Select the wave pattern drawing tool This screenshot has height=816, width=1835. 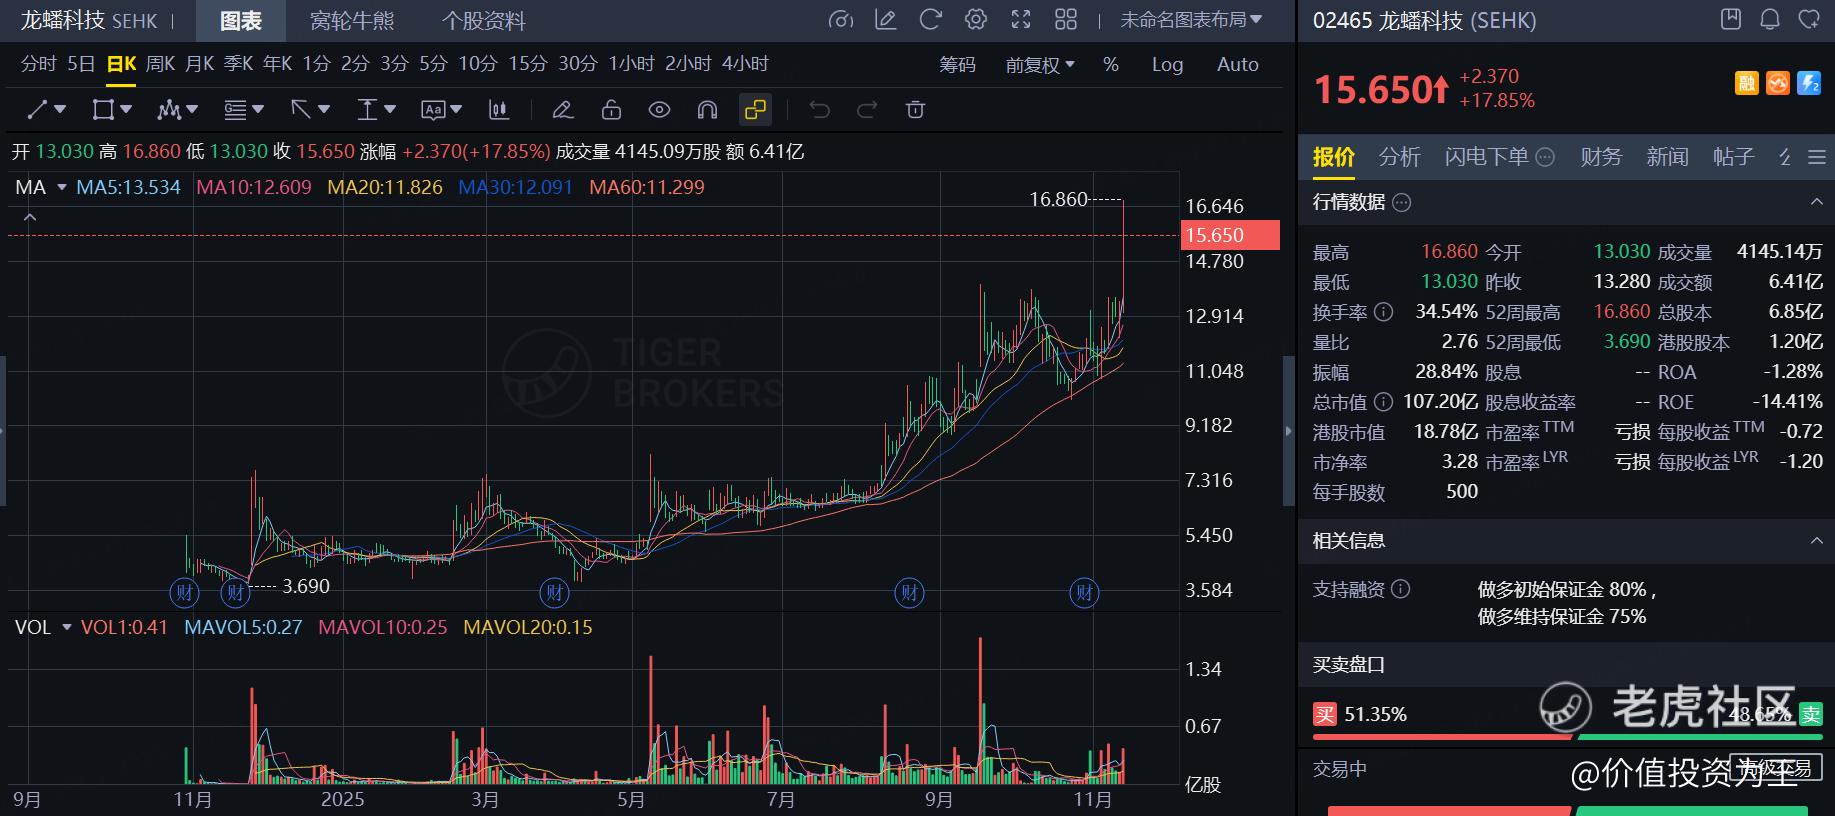coord(169,110)
